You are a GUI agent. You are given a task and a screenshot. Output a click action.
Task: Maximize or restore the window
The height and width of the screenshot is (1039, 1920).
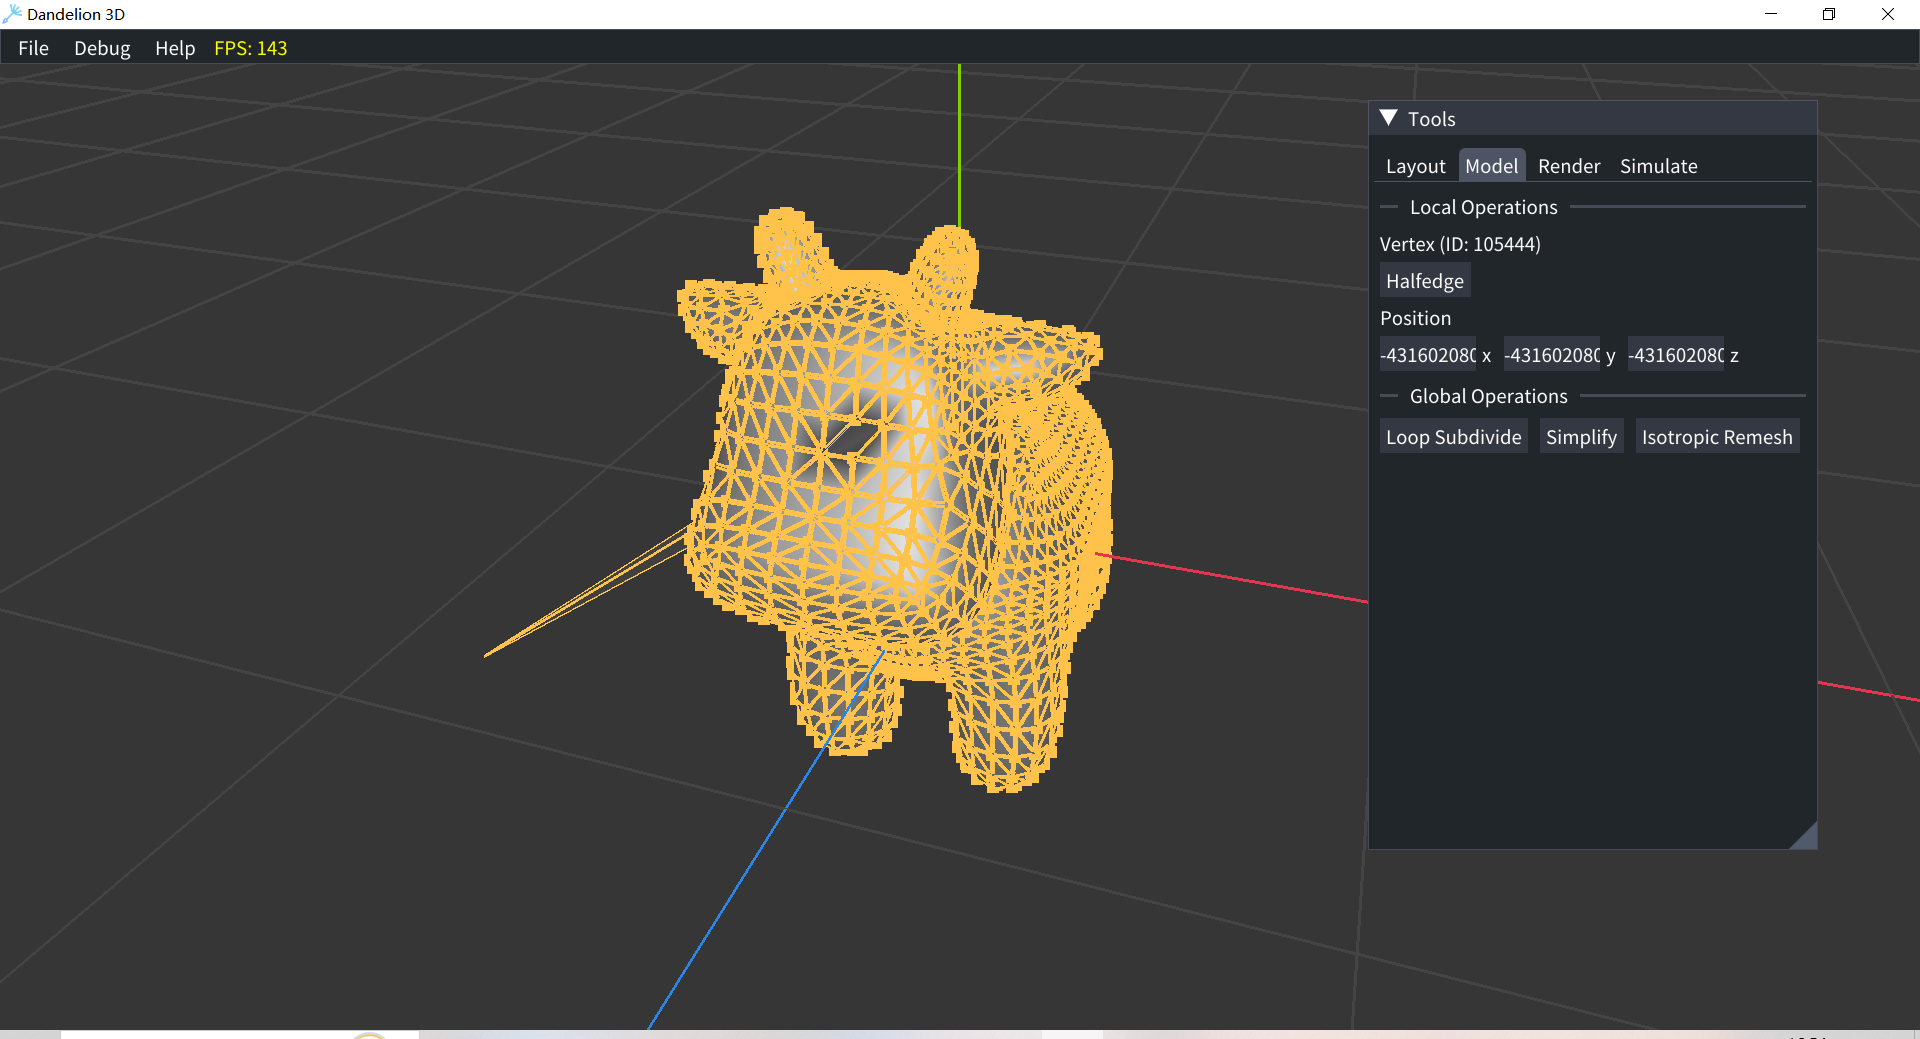pyautogui.click(x=1829, y=14)
